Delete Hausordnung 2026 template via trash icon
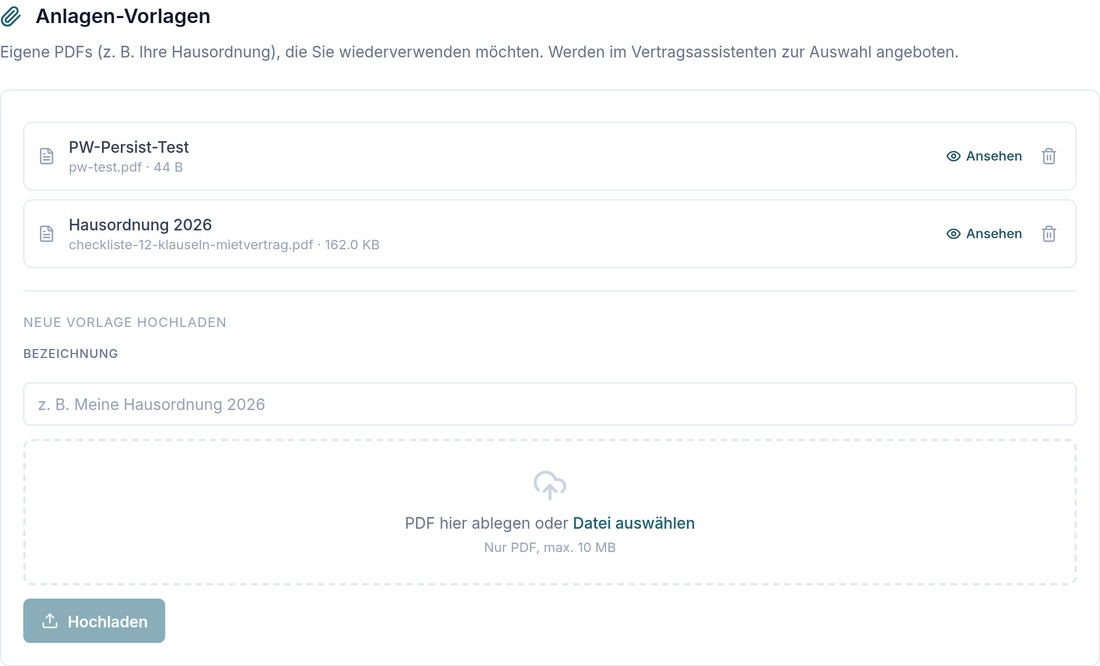 coord(1049,234)
